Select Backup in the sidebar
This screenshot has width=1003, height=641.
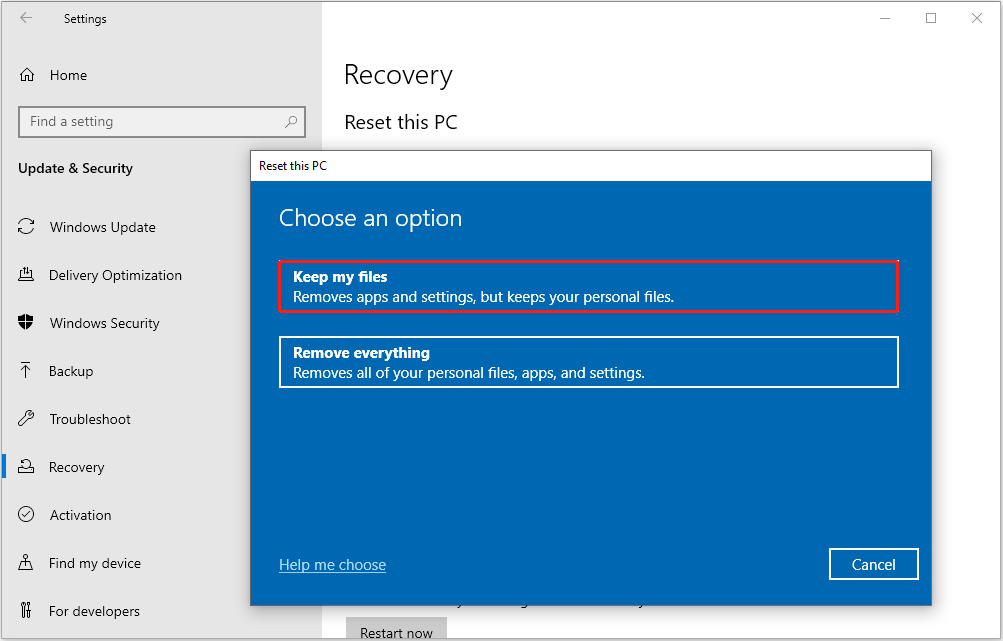coord(71,371)
